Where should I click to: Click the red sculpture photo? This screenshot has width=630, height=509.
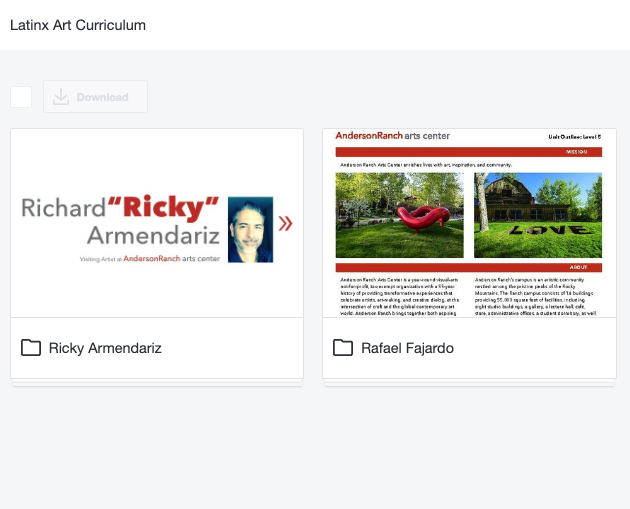pyautogui.click(x=399, y=215)
